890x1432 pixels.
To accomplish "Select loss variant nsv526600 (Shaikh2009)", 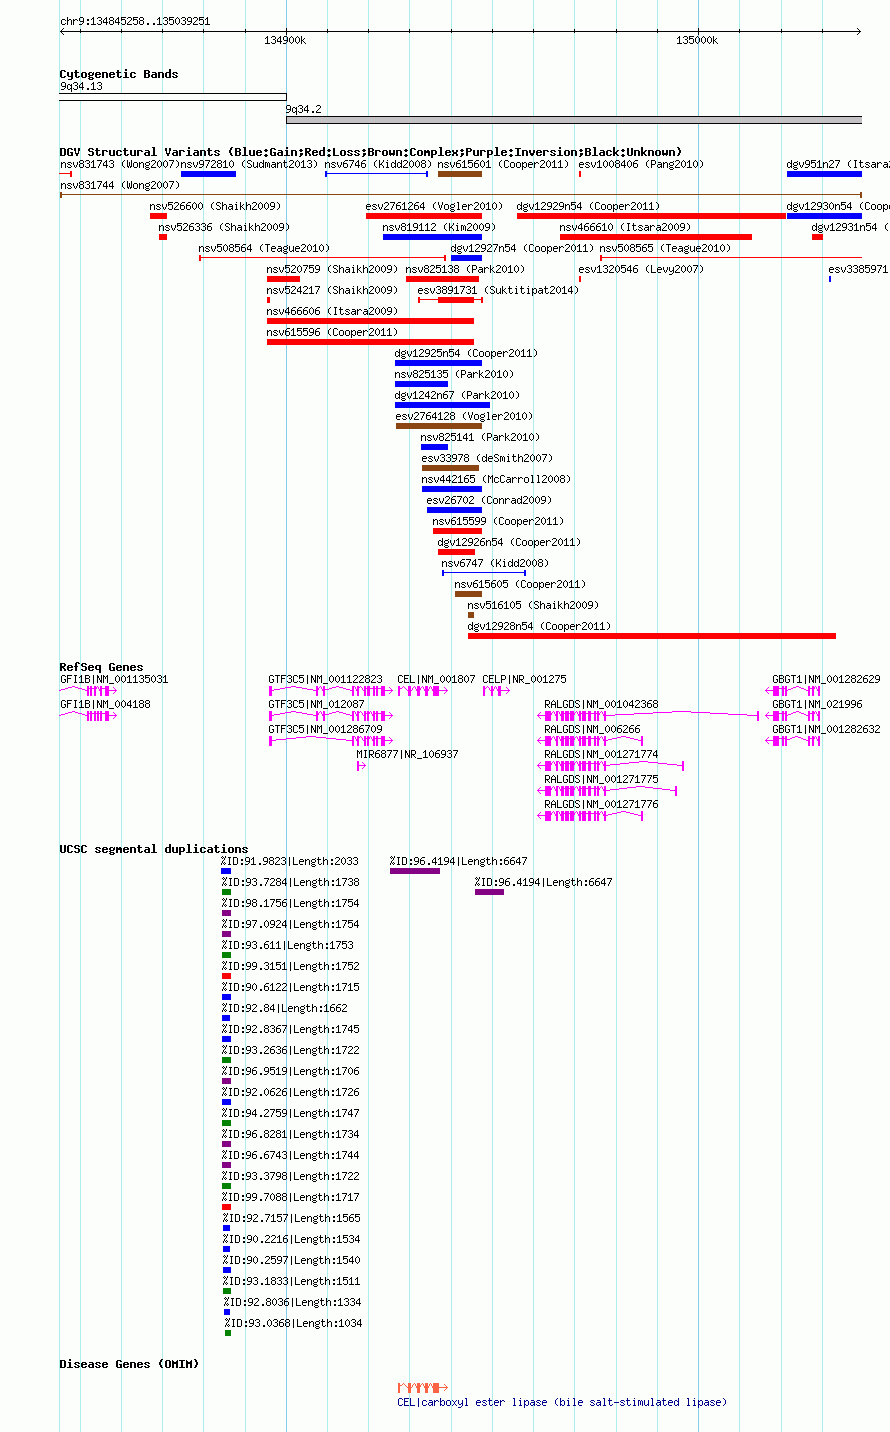I will (158, 216).
